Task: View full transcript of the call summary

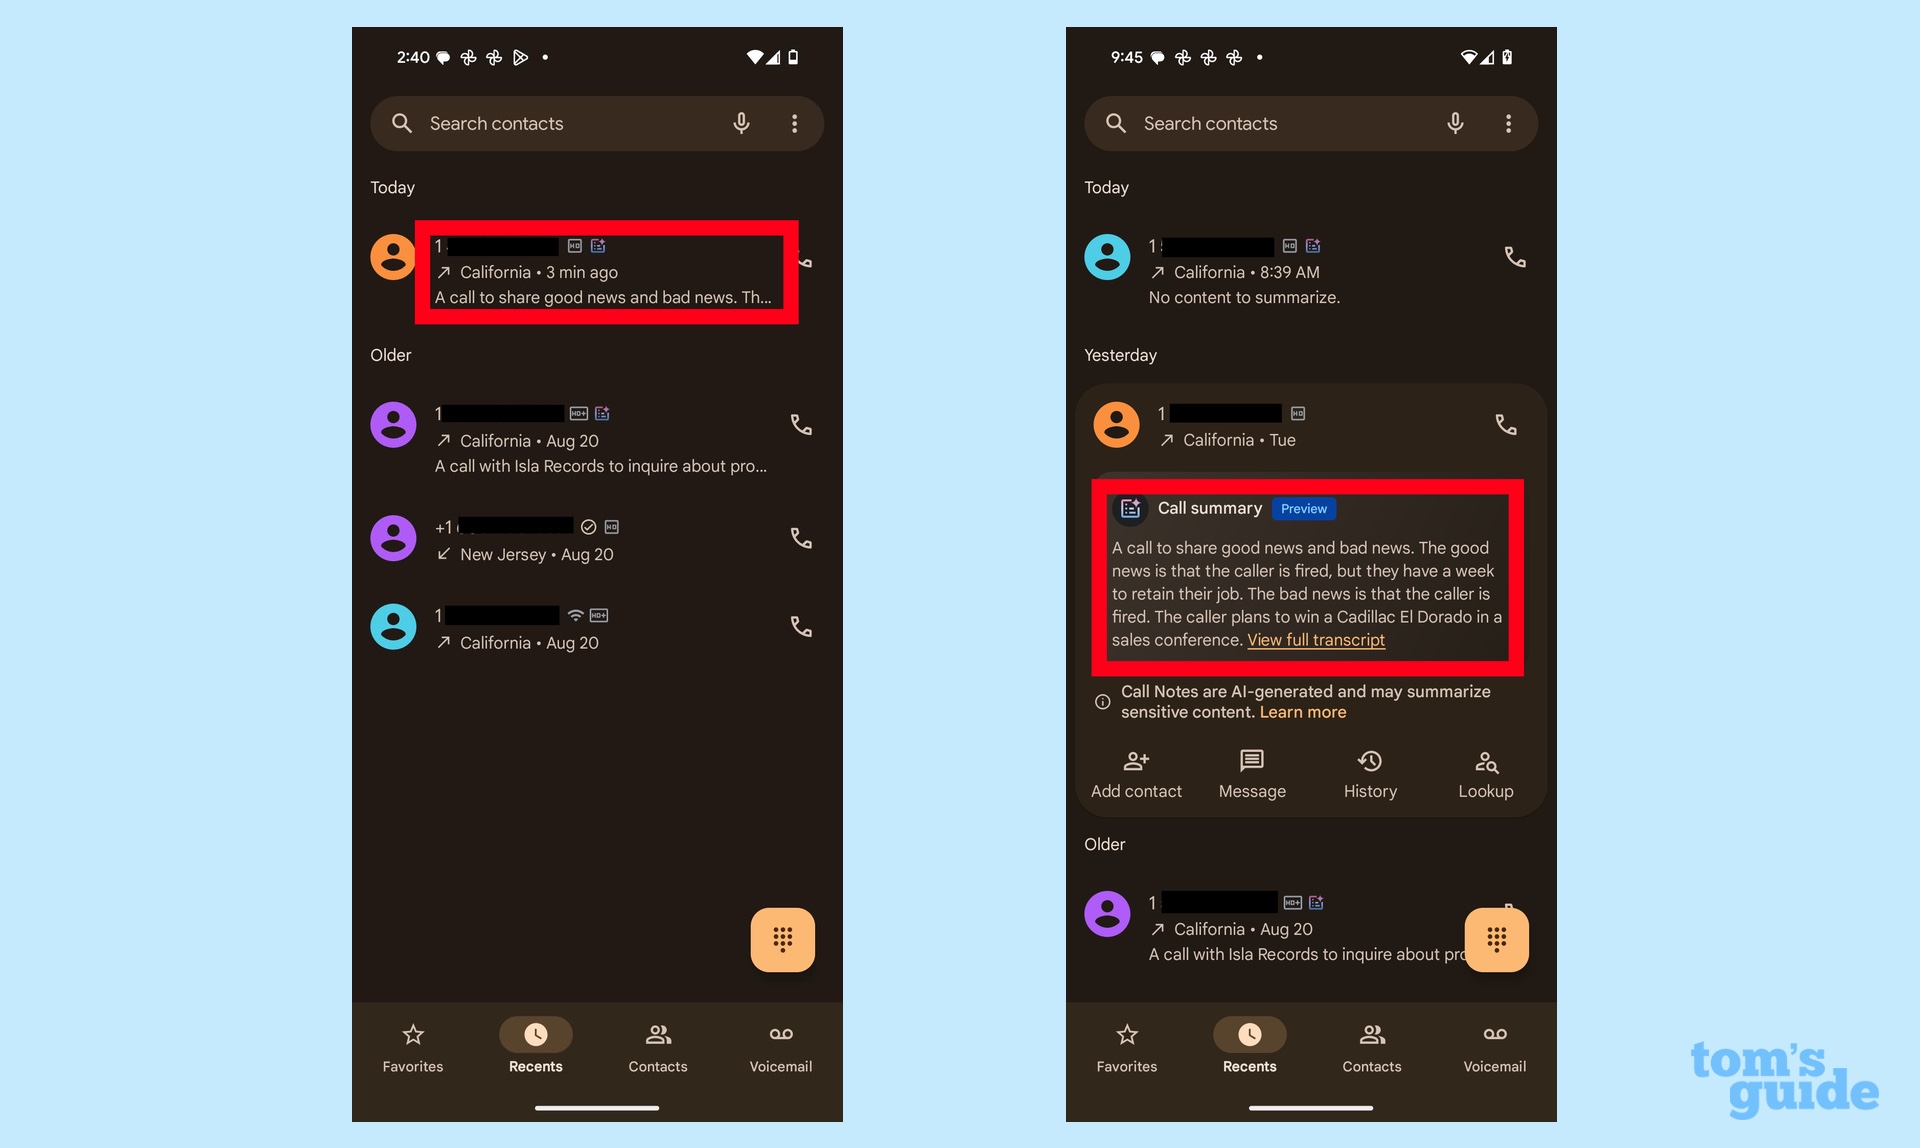Action: (x=1316, y=640)
